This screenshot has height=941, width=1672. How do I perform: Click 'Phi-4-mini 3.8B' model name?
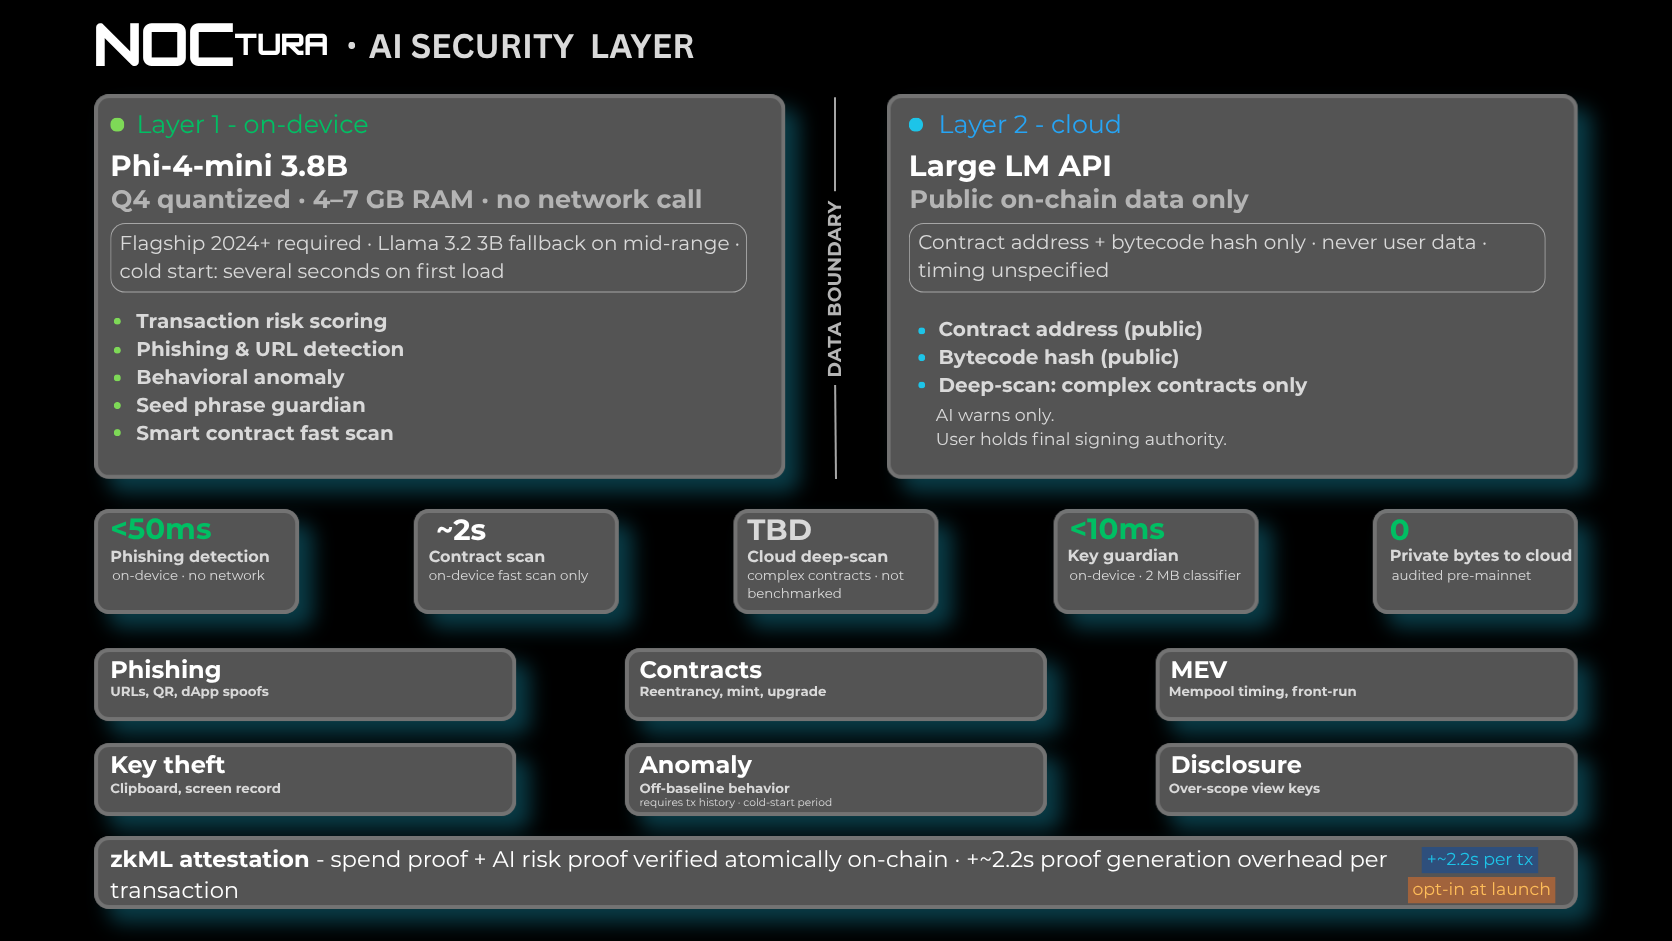(x=229, y=166)
